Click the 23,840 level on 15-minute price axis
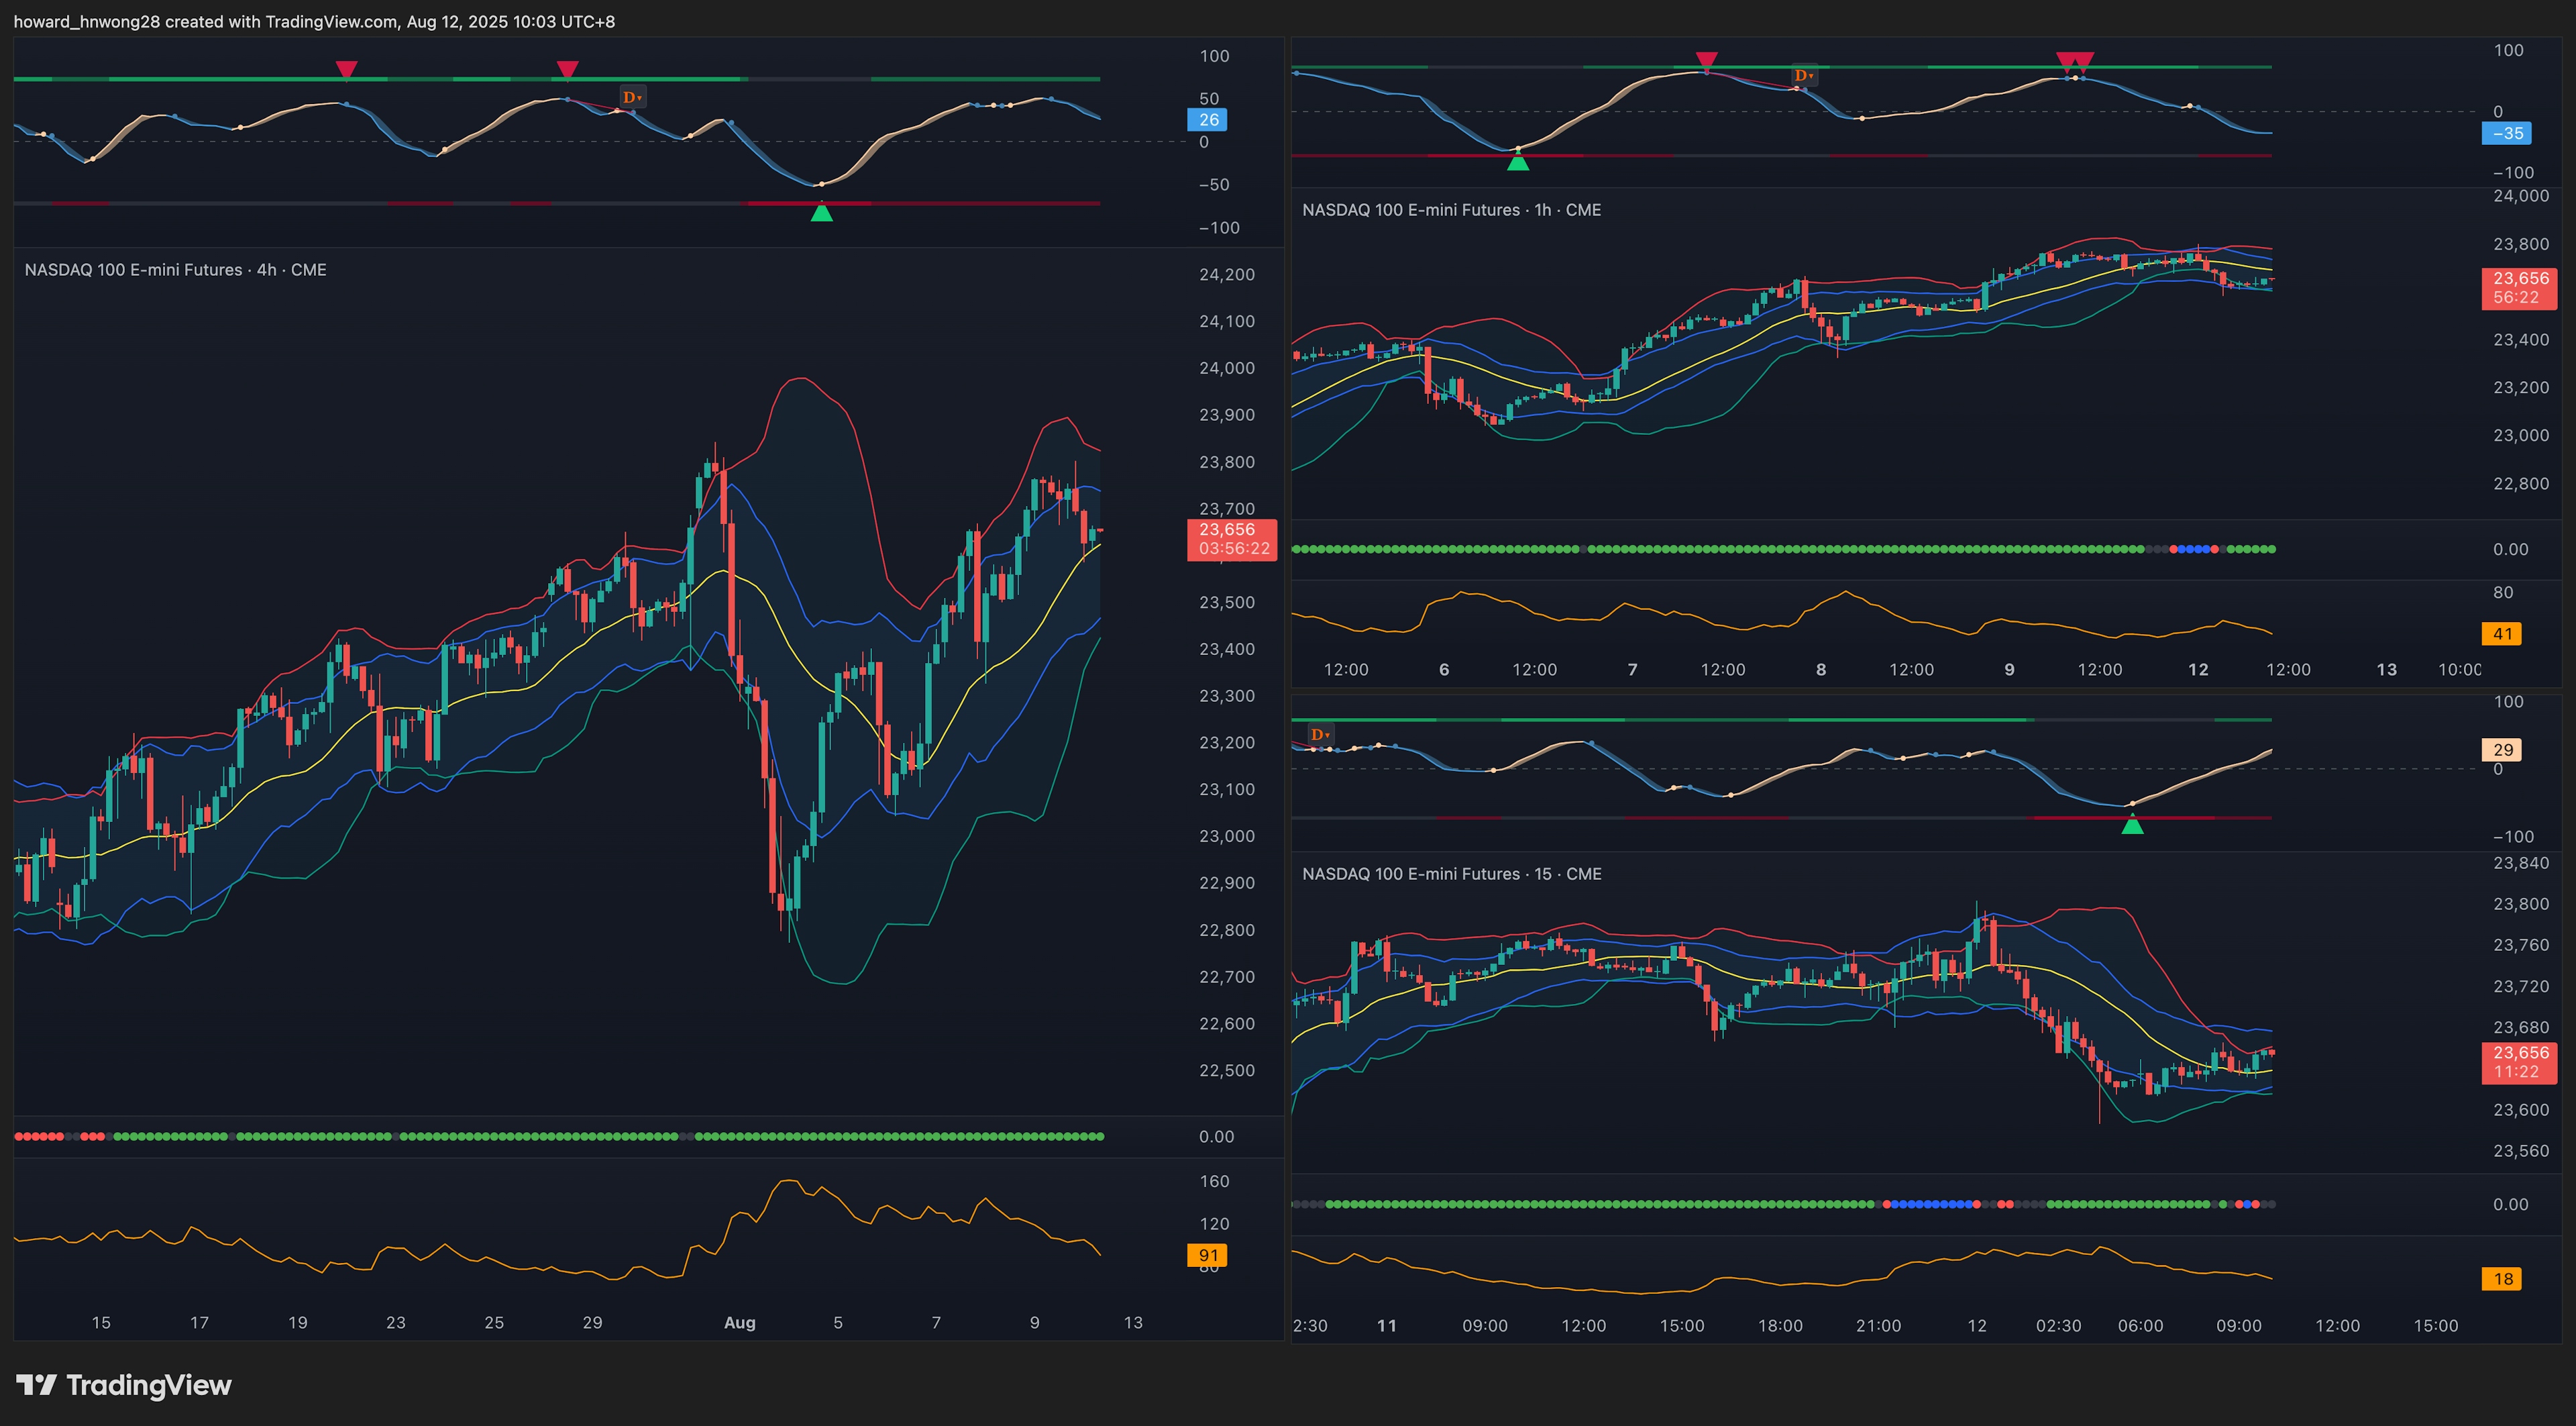The height and width of the screenshot is (1426, 2576). click(2521, 863)
